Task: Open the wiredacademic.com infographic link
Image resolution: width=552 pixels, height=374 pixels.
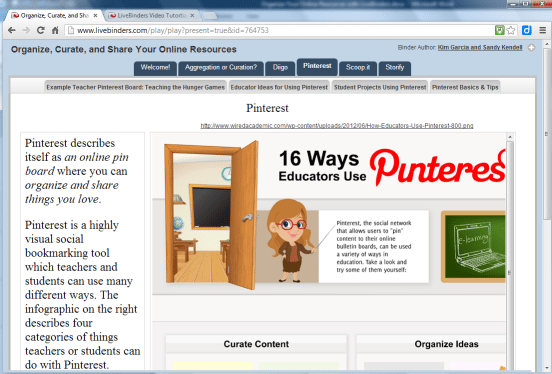Action: click(337, 125)
